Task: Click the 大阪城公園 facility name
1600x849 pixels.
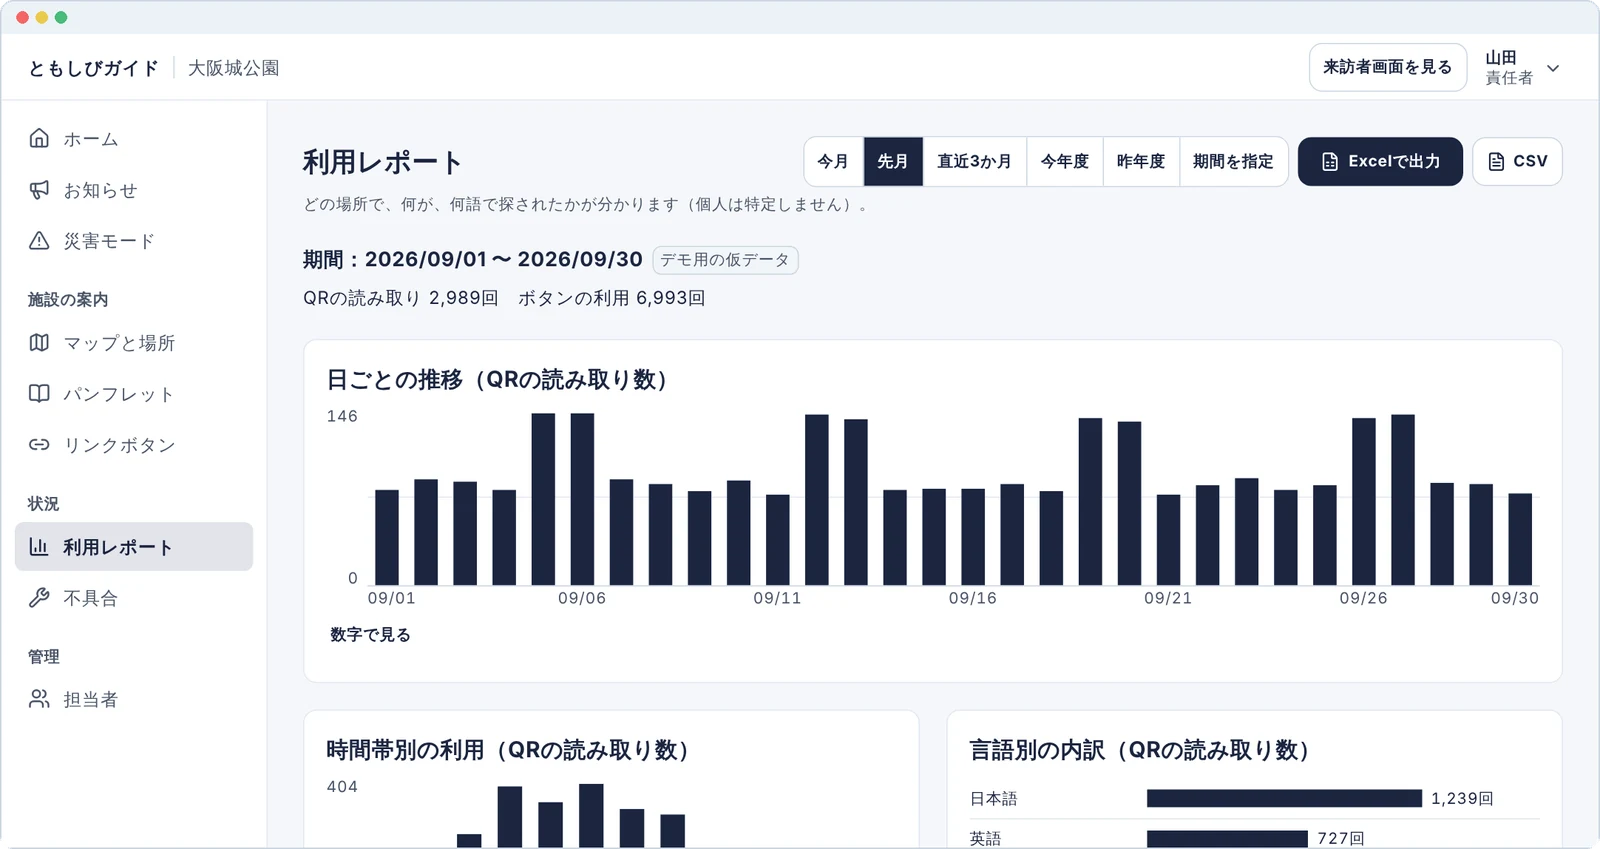Action: [234, 68]
